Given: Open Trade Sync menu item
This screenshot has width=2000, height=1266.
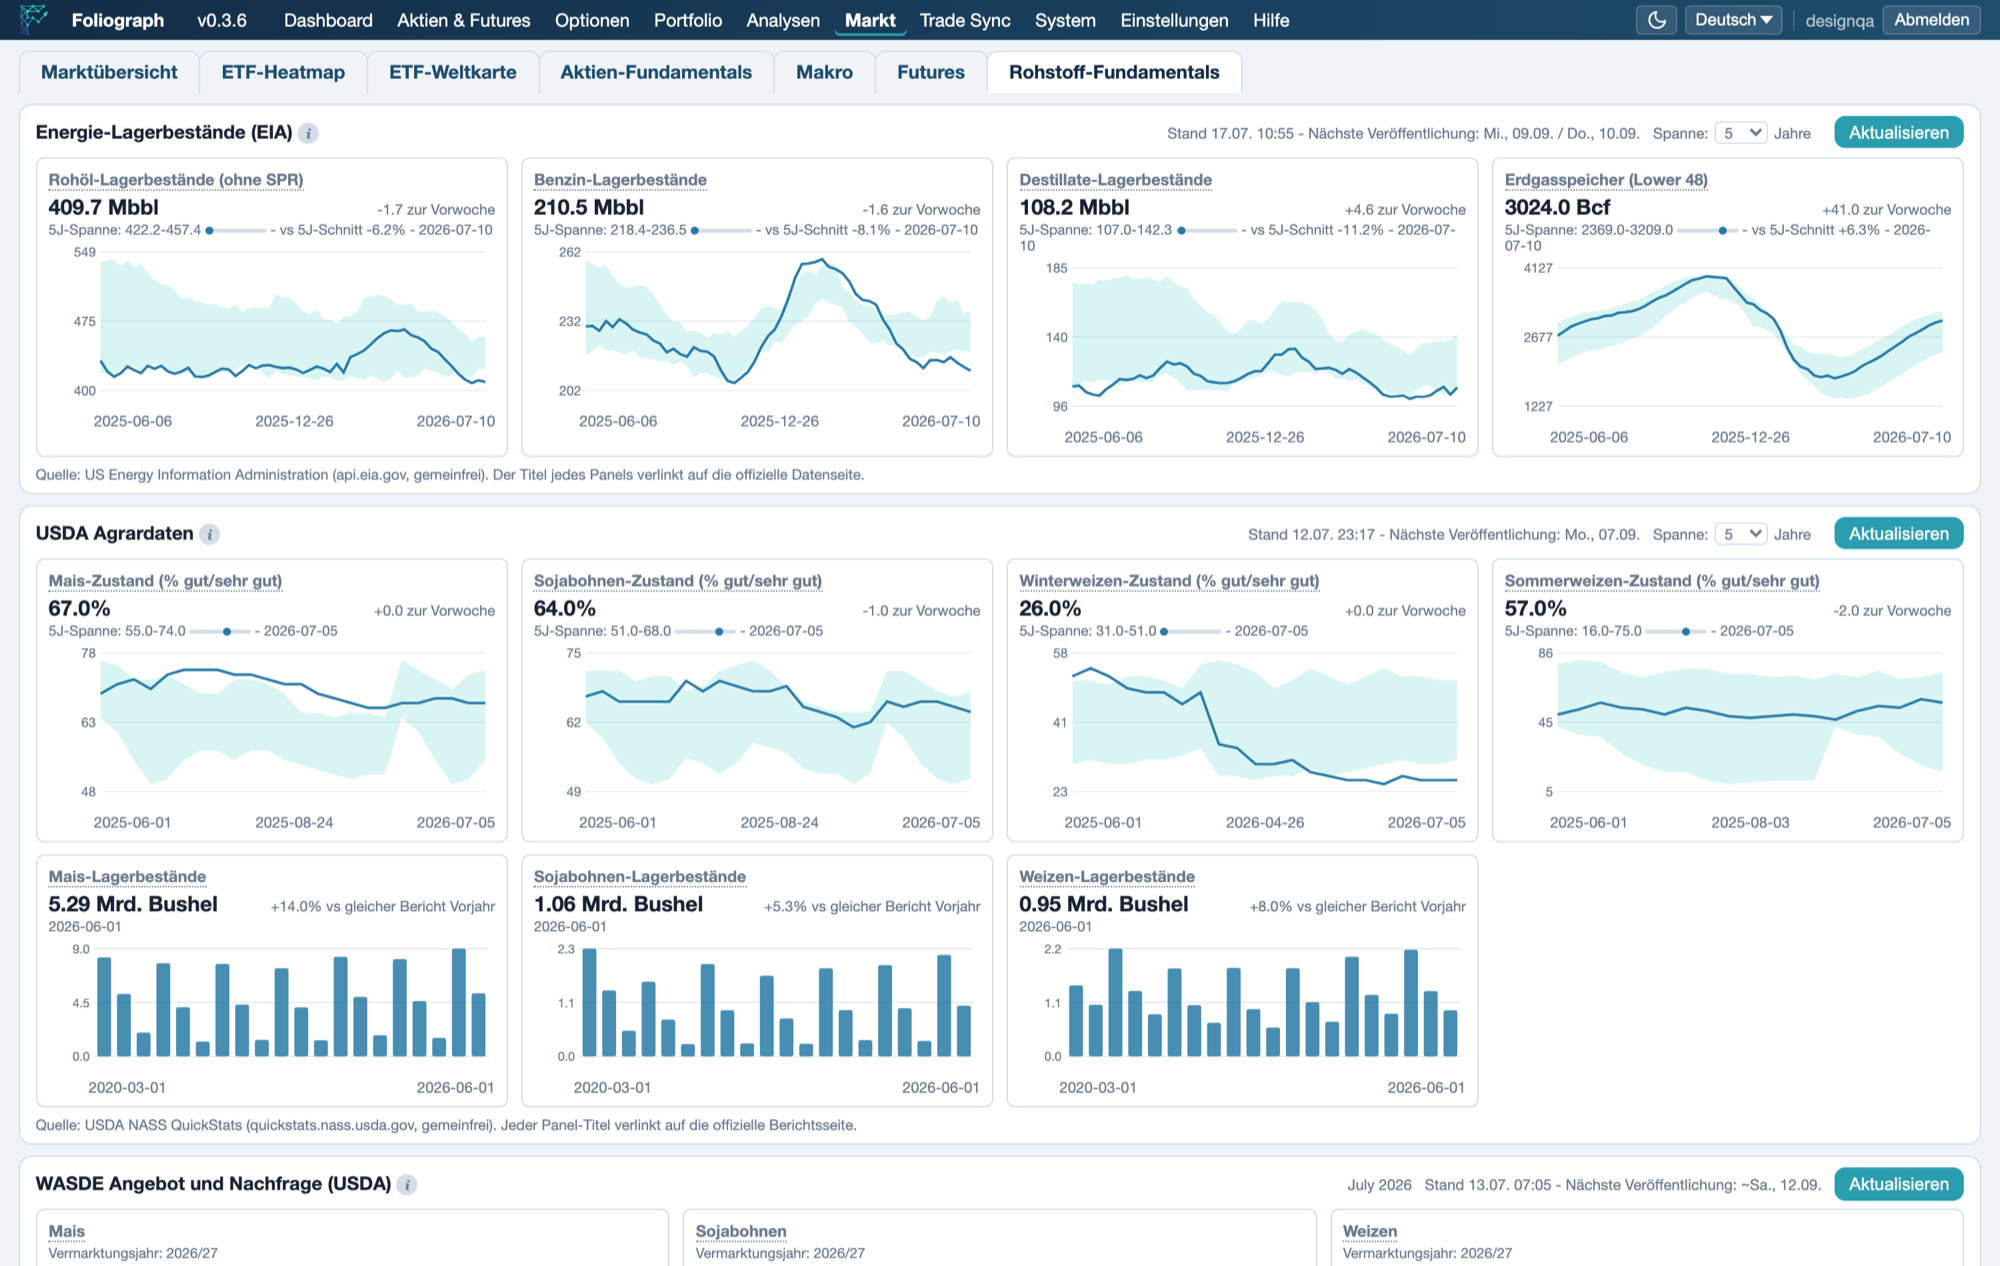Looking at the screenshot, I should [x=965, y=20].
